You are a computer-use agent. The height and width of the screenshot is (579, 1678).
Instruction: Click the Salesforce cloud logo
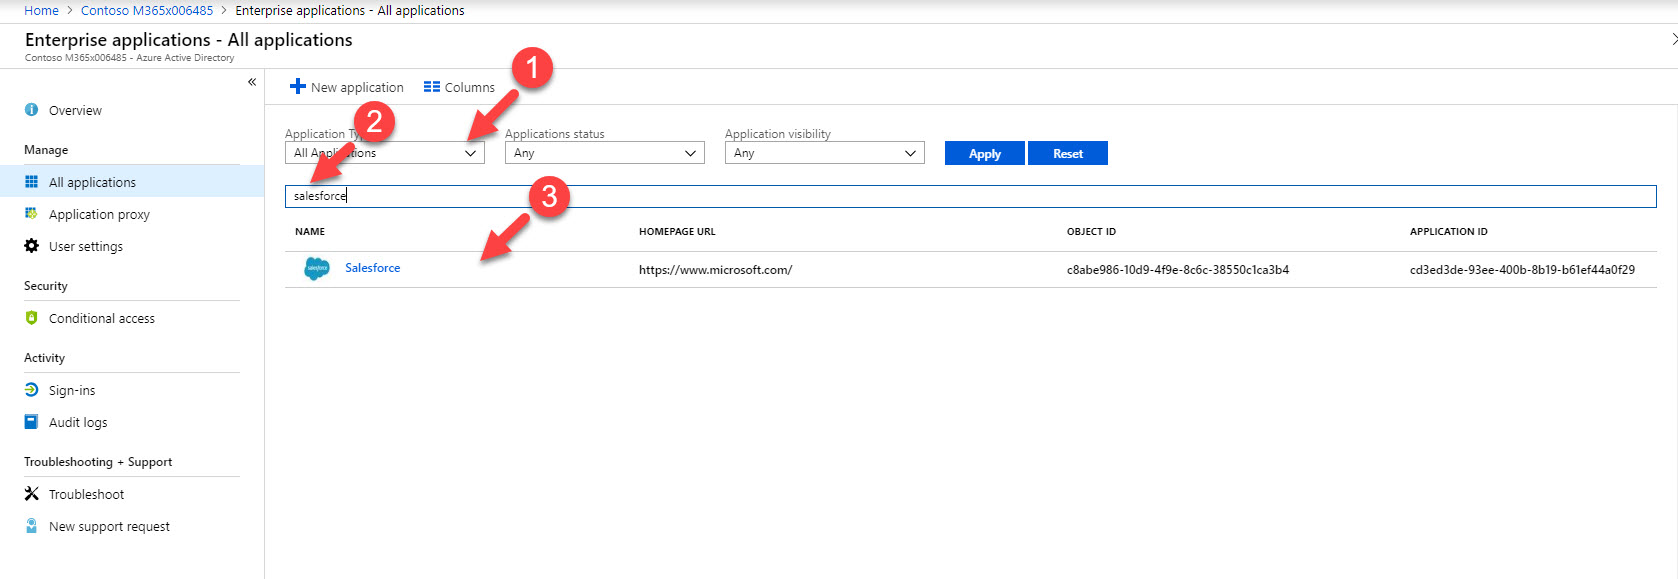point(317,269)
